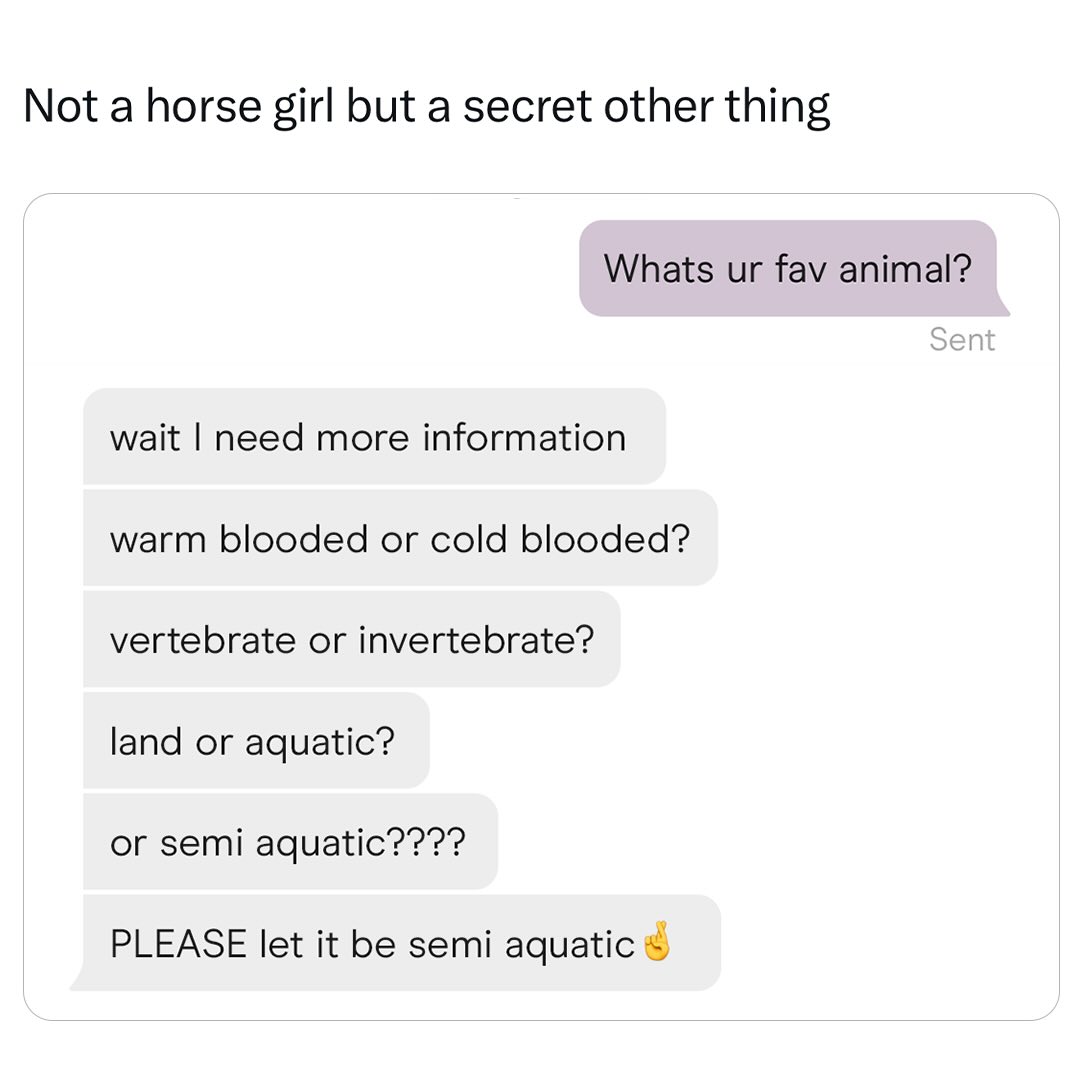This screenshot has height=1080, width=1080.
Task: Click 'vertebrate or invertebrate?' message bubble
Action: coord(351,638)
